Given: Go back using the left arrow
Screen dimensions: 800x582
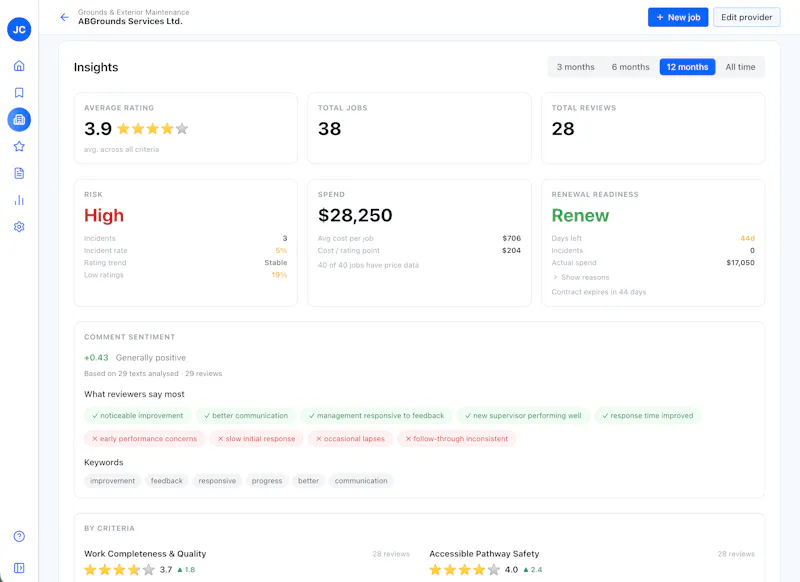Looking at the screenshot, I should (64, 17).
